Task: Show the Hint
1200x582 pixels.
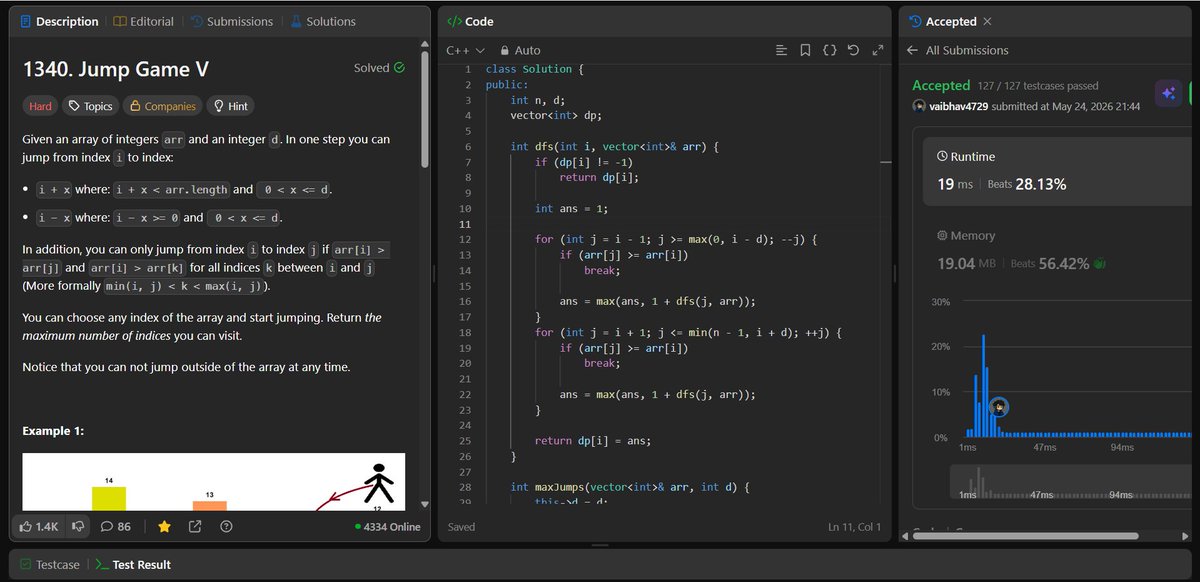Action: point(230,106)
